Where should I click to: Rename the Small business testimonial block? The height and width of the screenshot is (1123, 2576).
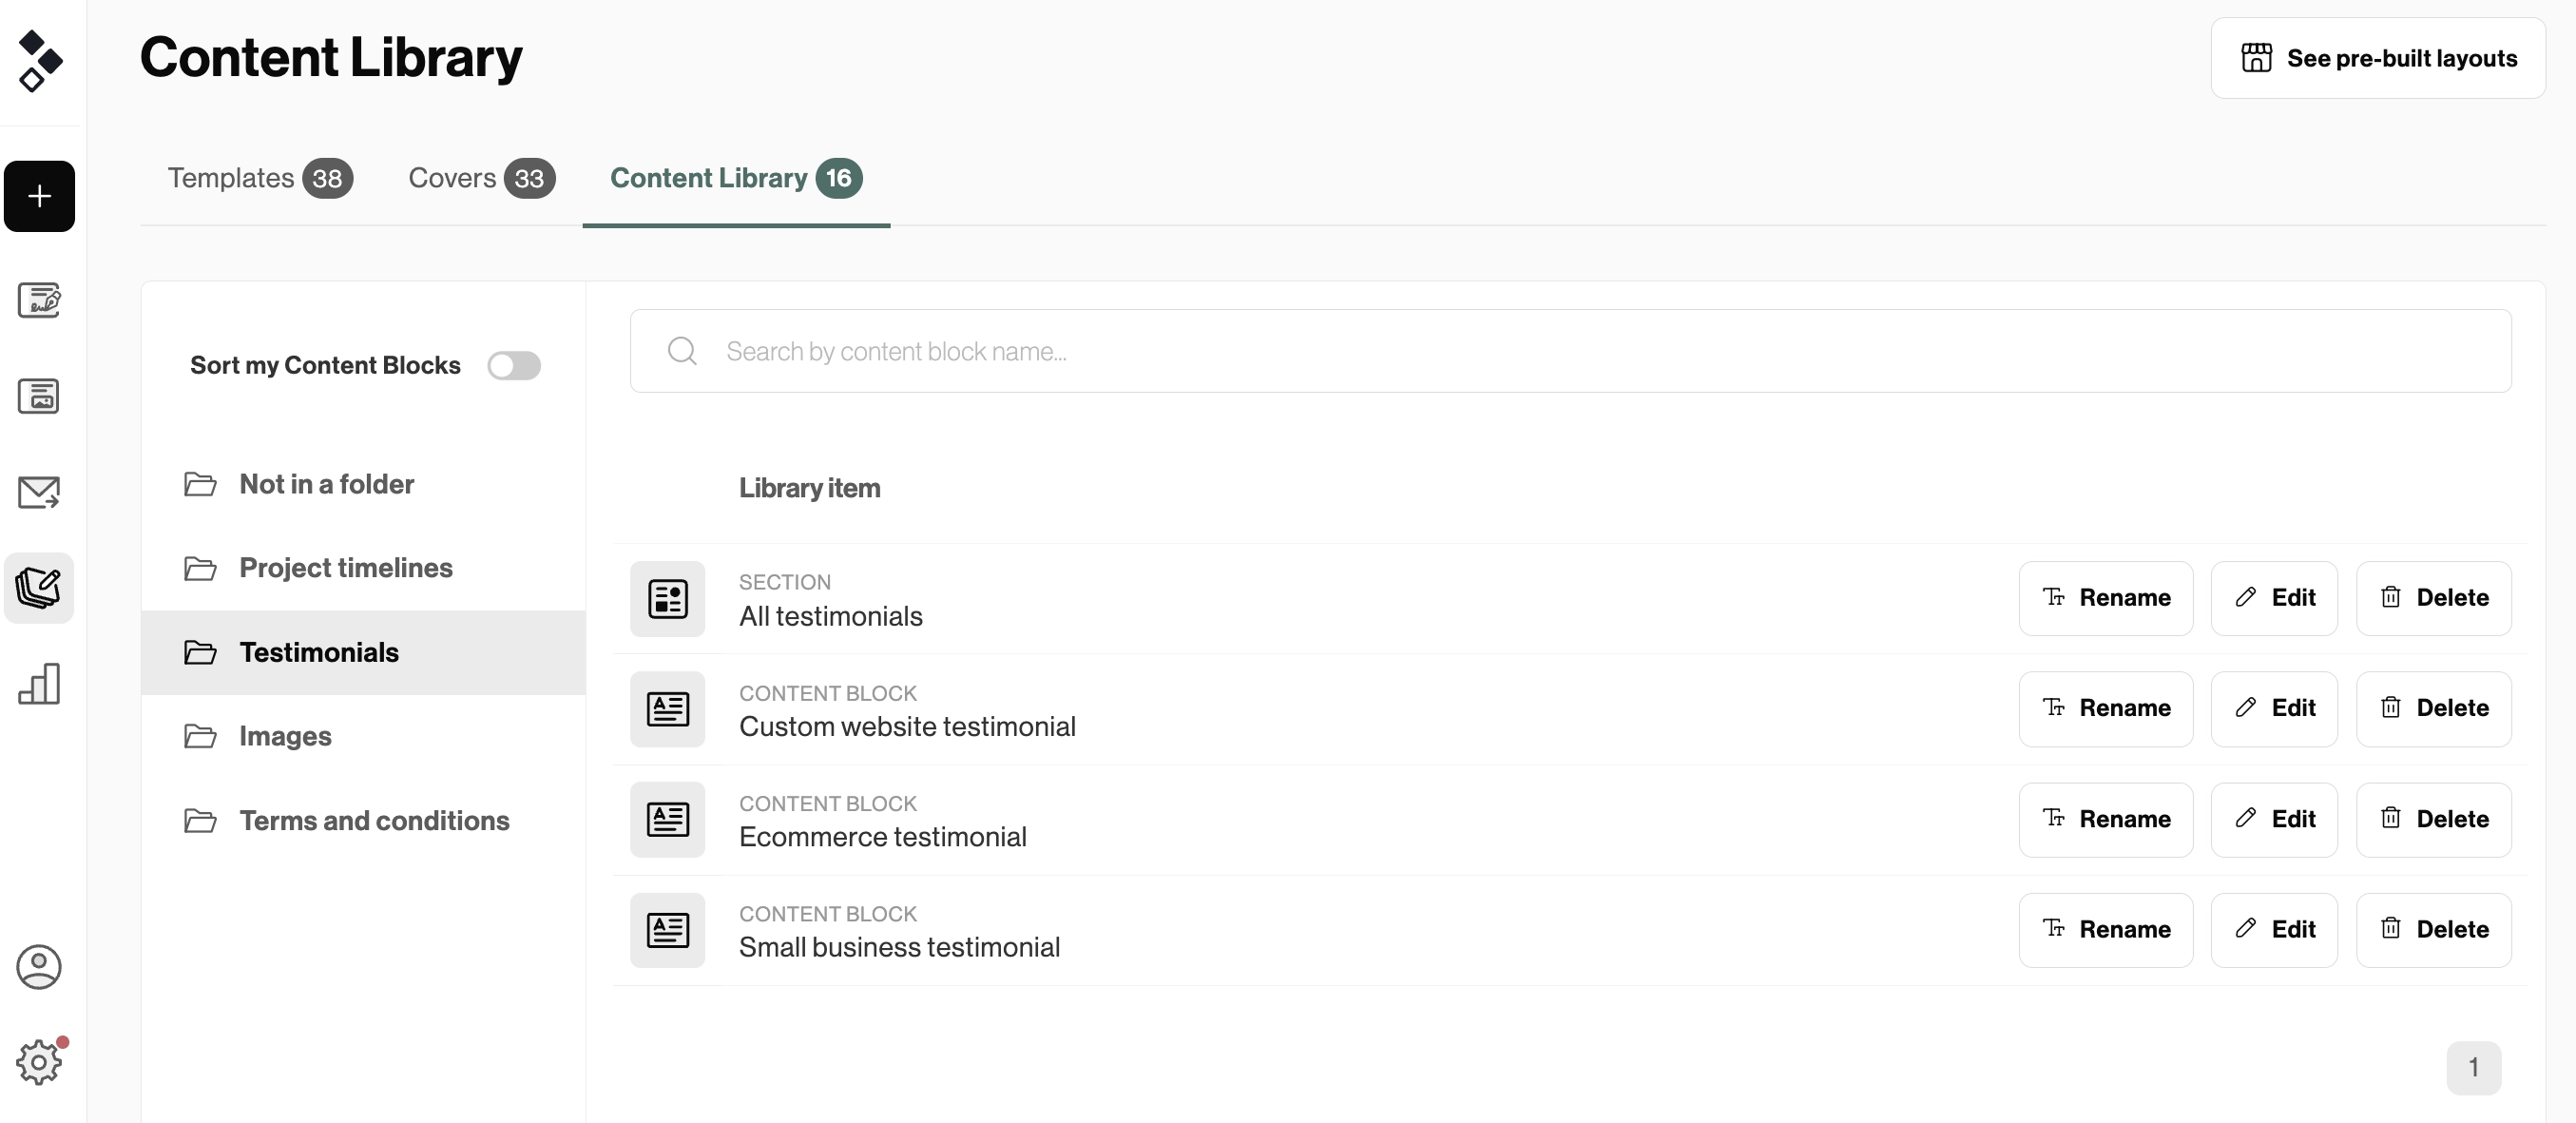click(2106, 930)
